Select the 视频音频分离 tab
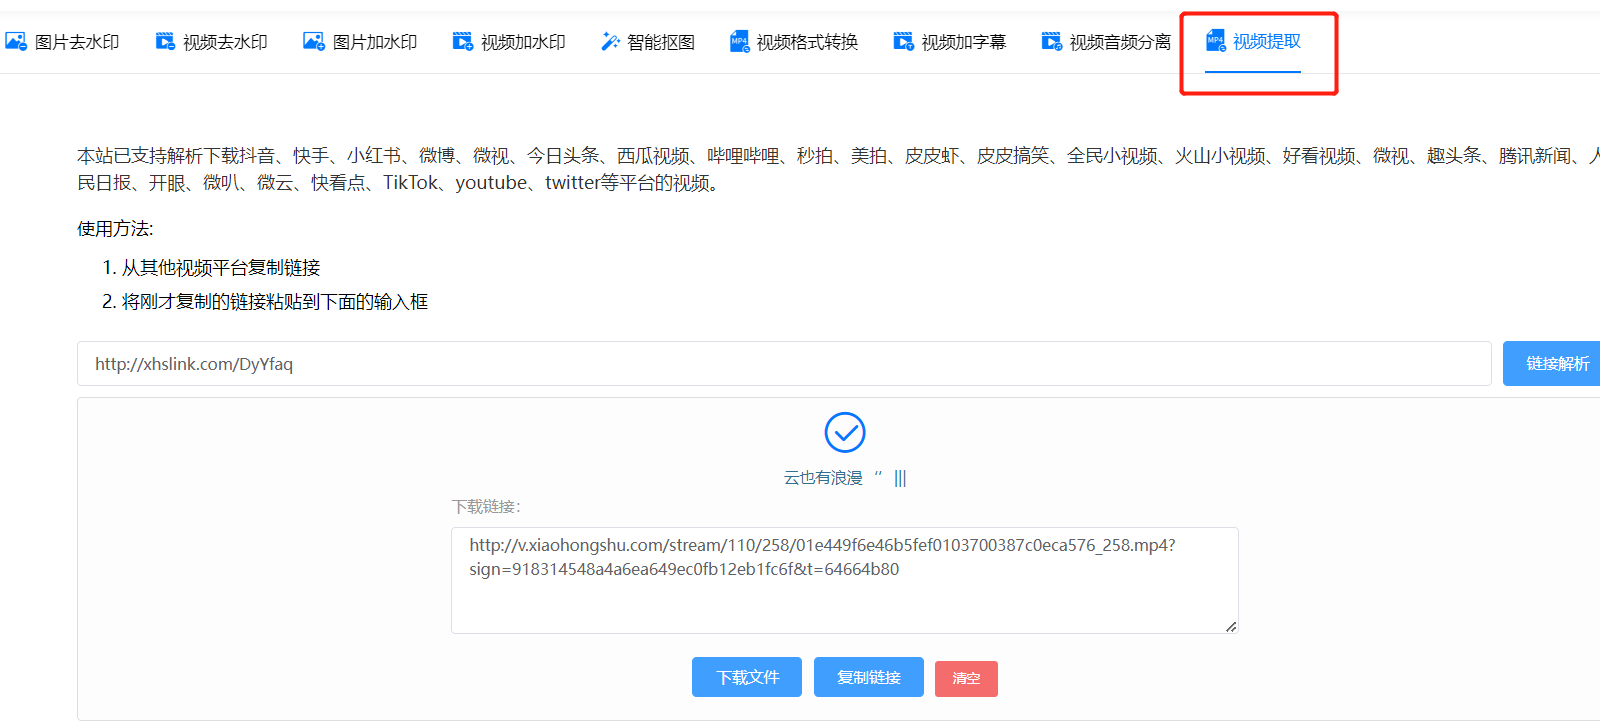Viewport: 1600px width, 721px height. tap(1119, 42)
